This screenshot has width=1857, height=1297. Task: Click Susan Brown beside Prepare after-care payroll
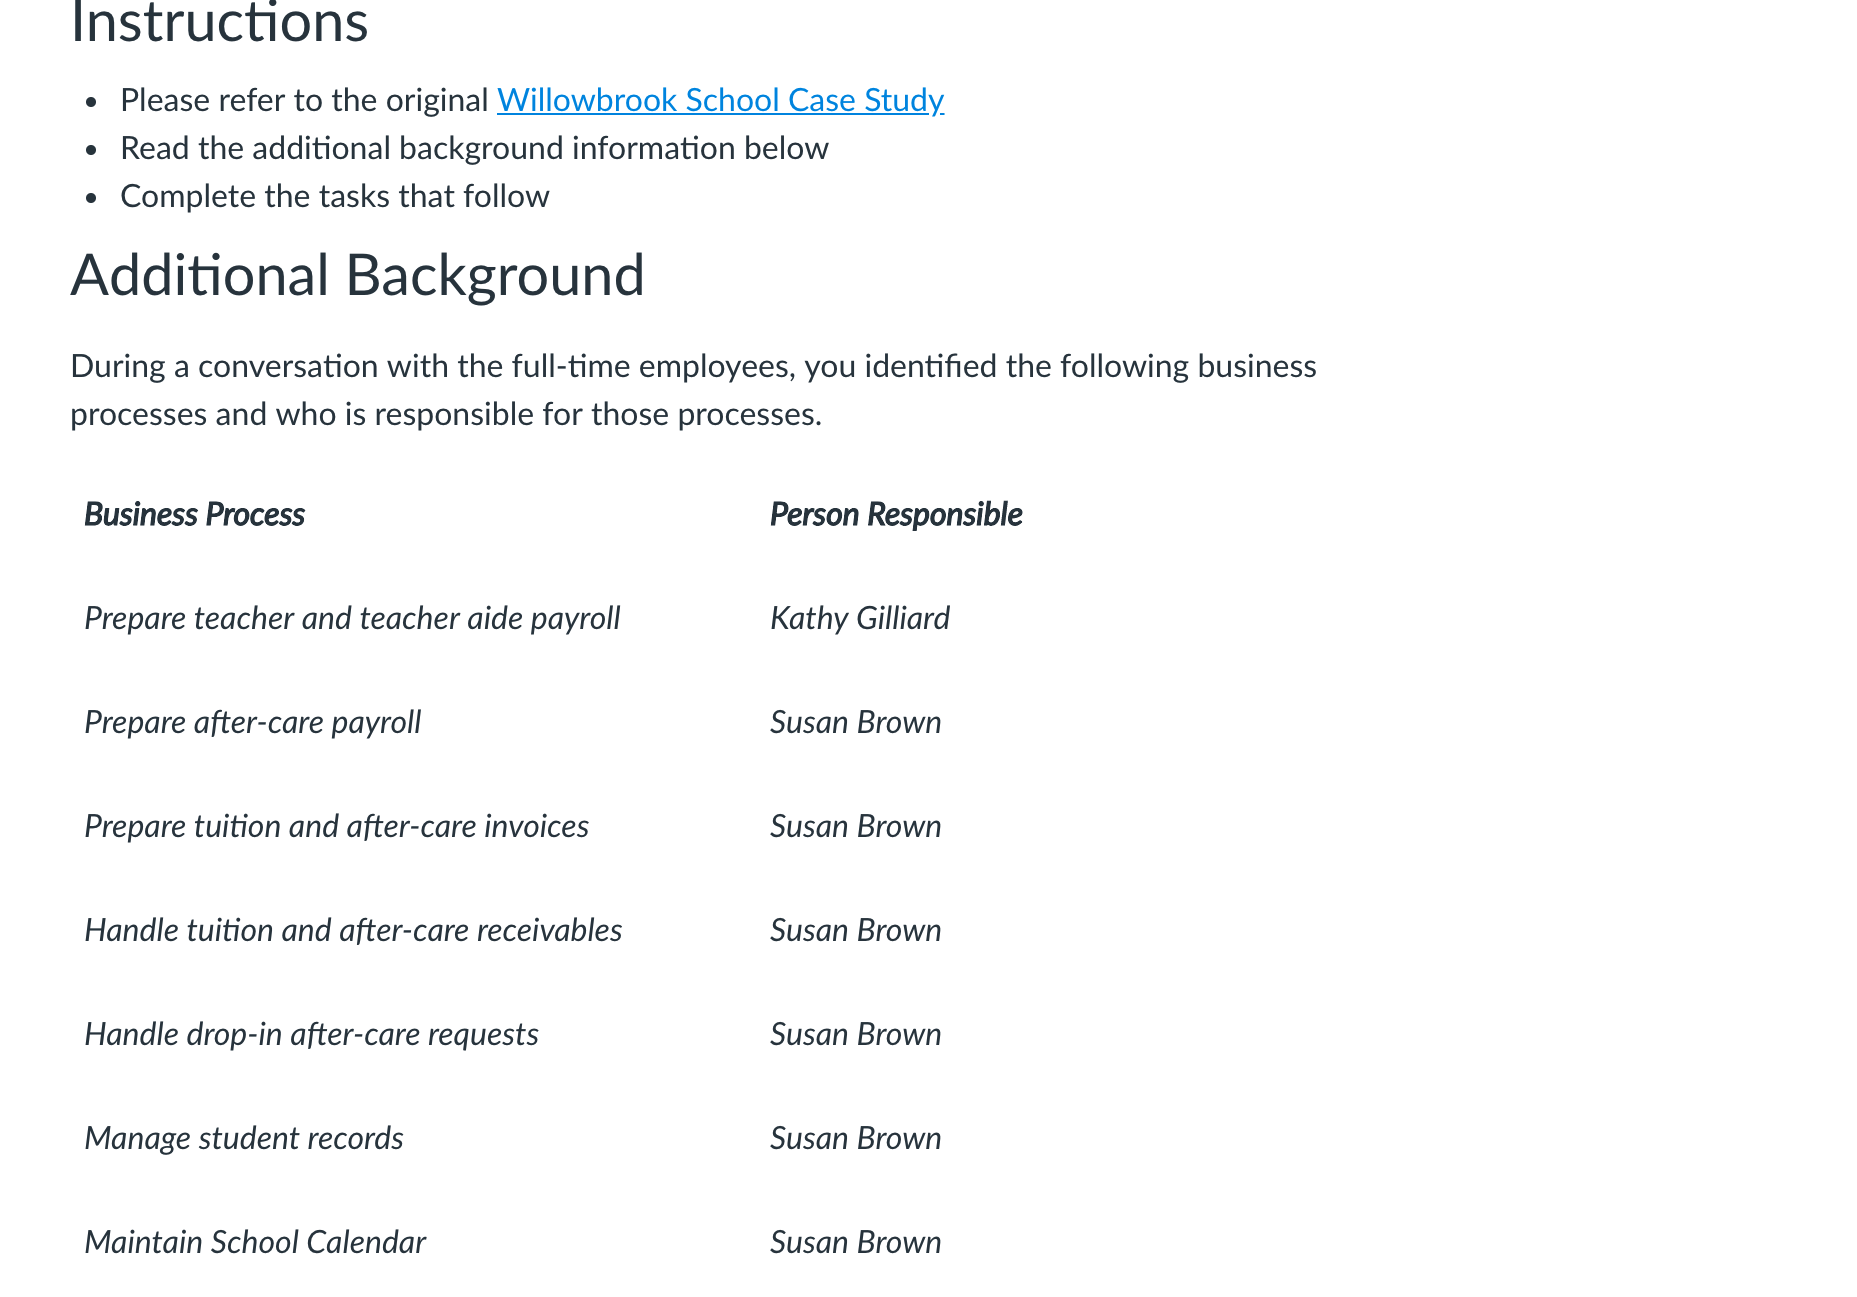pos(856,722)
